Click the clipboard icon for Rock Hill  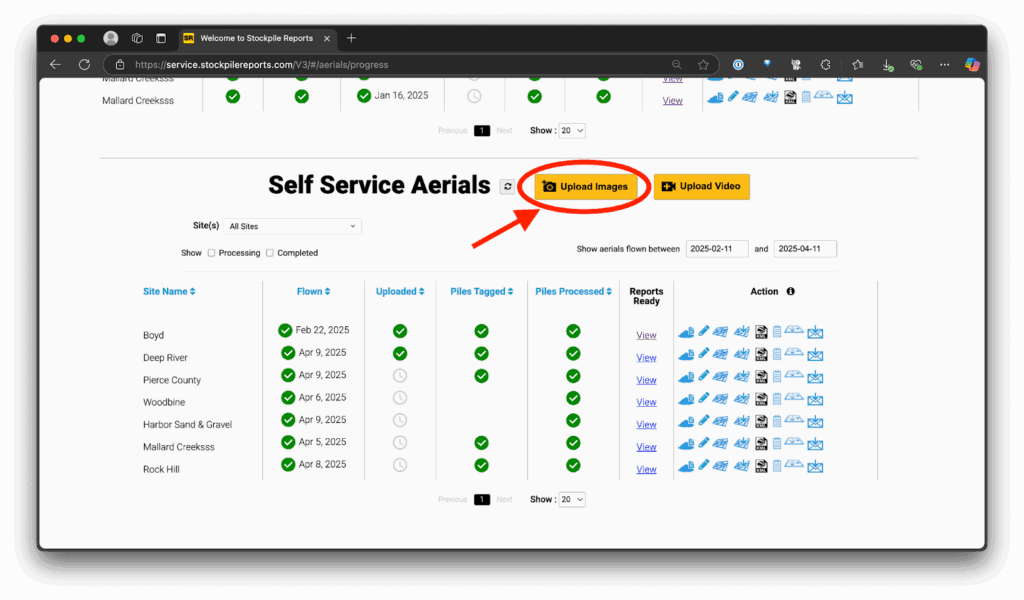click(x=776, y=467)
